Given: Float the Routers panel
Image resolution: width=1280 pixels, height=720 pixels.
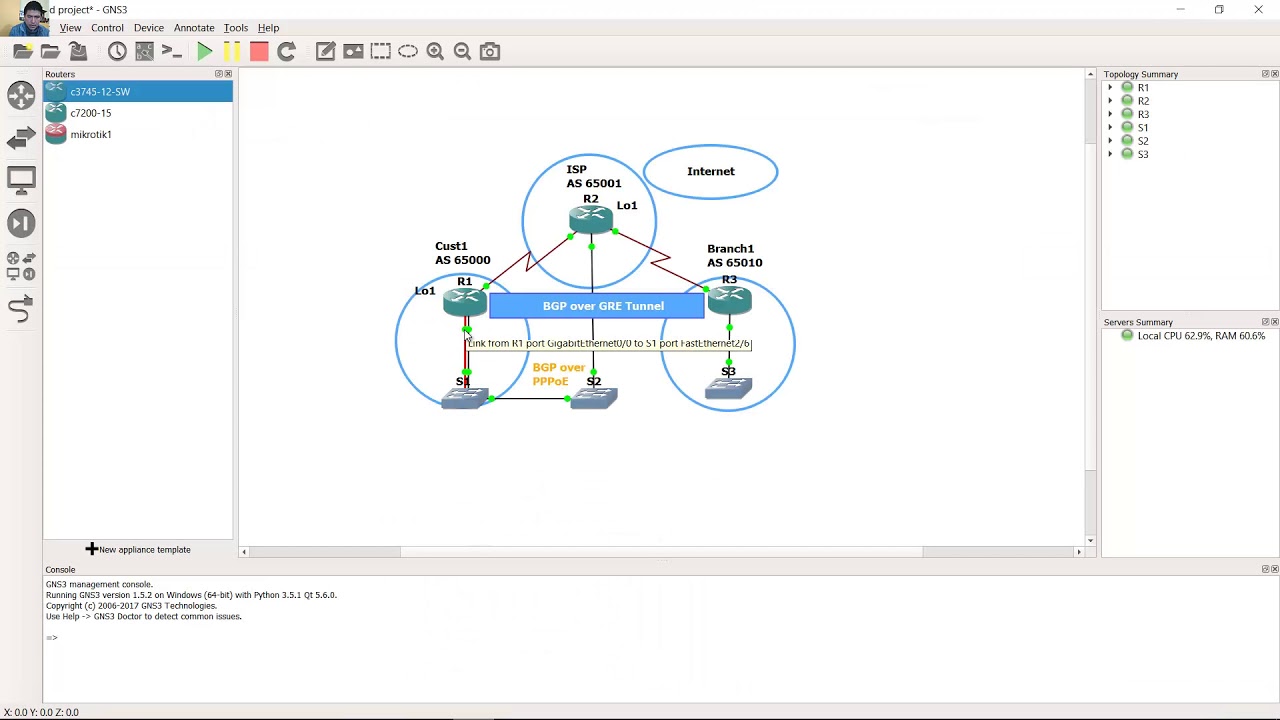Looking at the screenshot, I should tap(219, 74).
